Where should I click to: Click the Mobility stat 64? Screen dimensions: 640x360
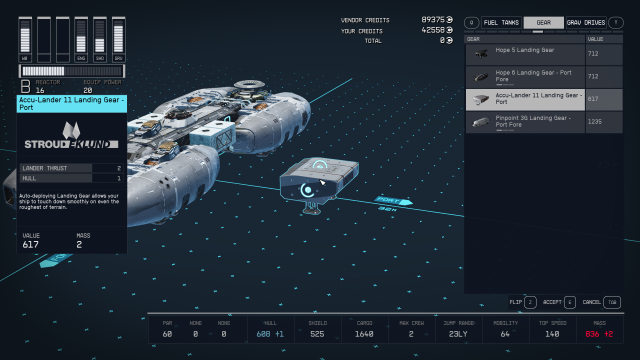pyautogui.click(x=505, y=330)
